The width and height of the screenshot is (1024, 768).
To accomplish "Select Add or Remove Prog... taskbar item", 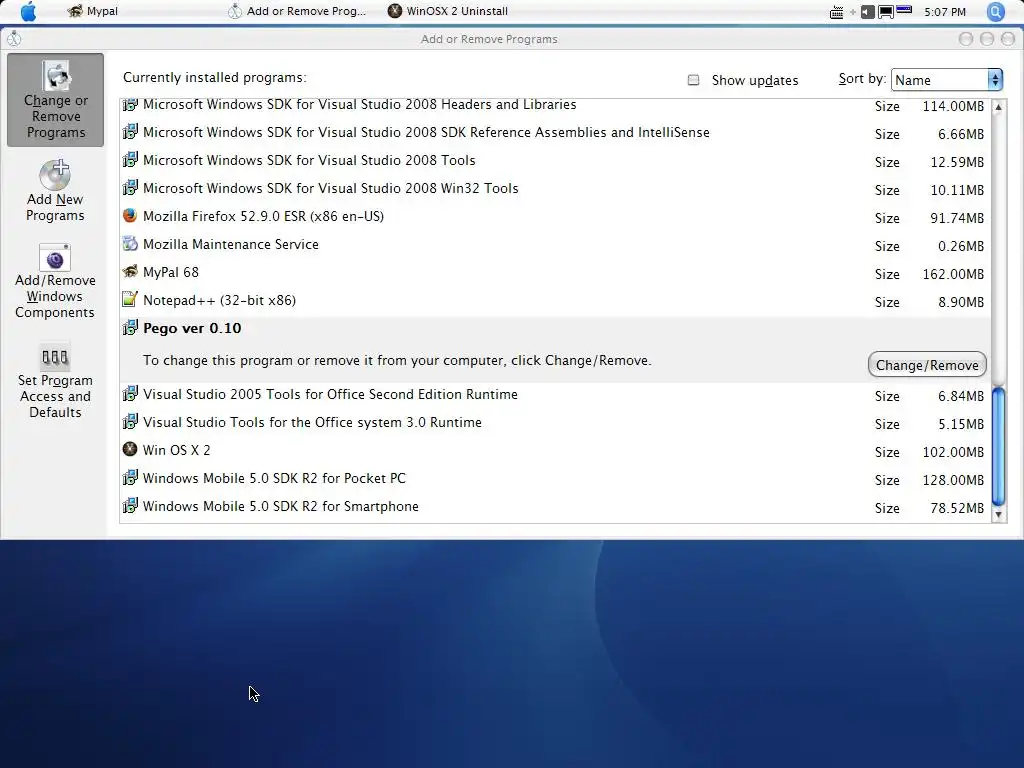I will pos(297,11).
